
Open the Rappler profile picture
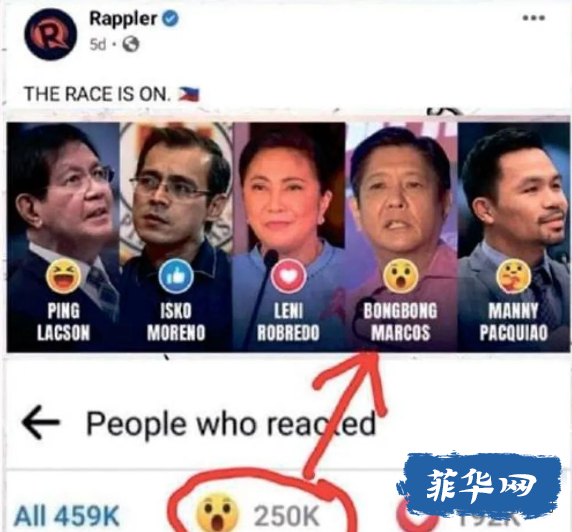[x=51, y=34]
